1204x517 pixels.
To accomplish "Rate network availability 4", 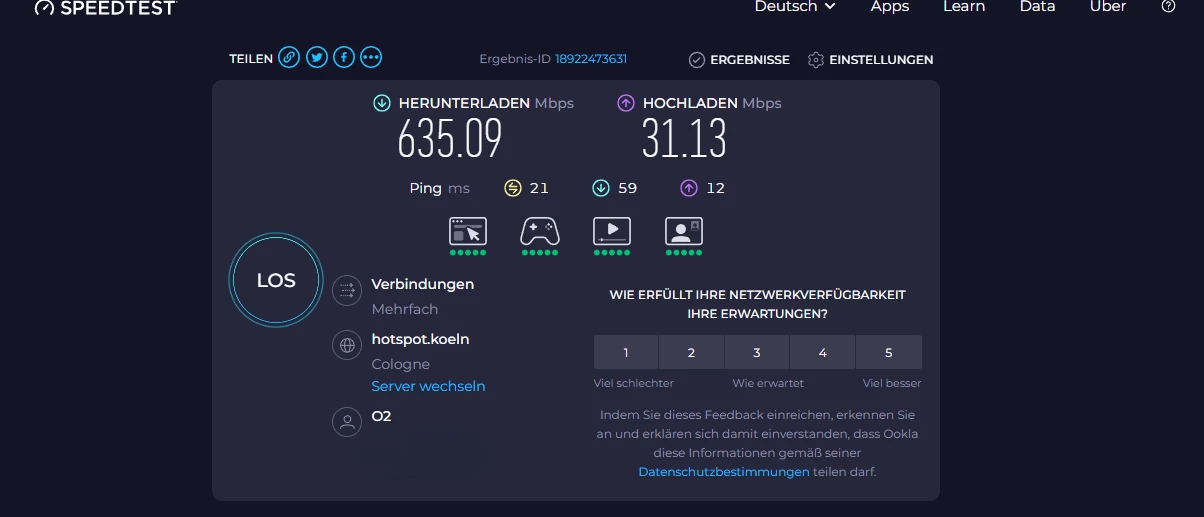I will [x=823, y=352].
